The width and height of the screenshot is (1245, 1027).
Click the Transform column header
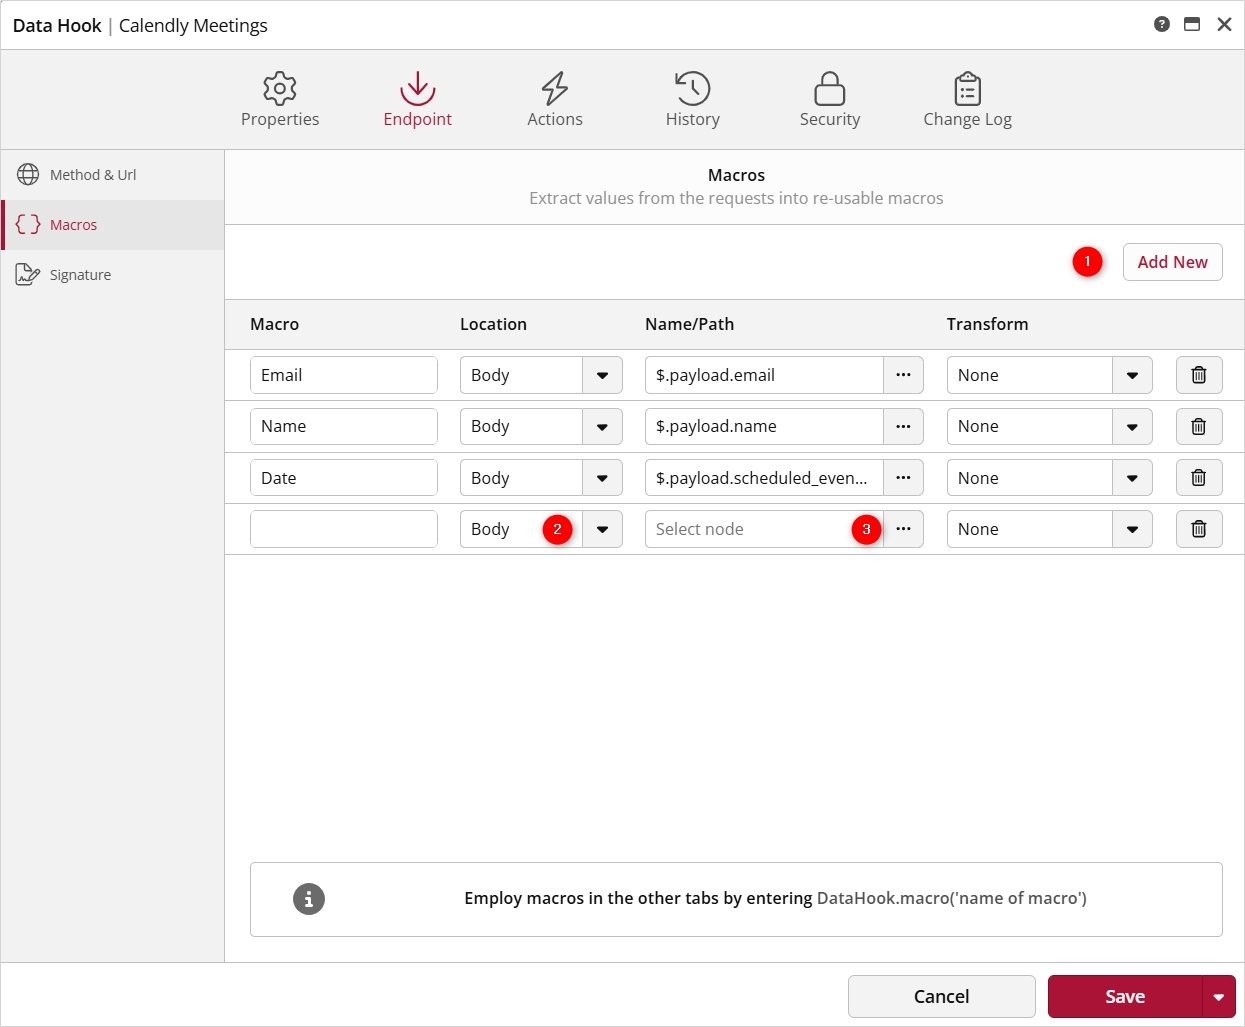(x=988, y=324)
